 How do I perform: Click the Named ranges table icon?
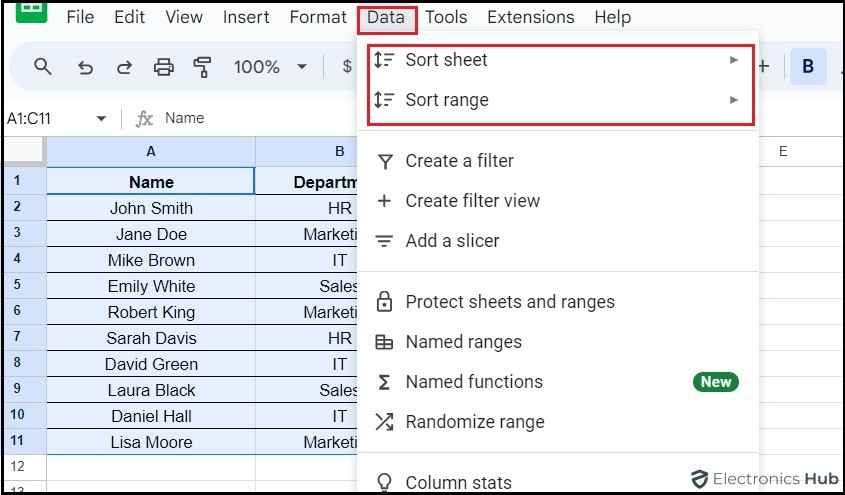pyautogui.click(x=384, y=342)
